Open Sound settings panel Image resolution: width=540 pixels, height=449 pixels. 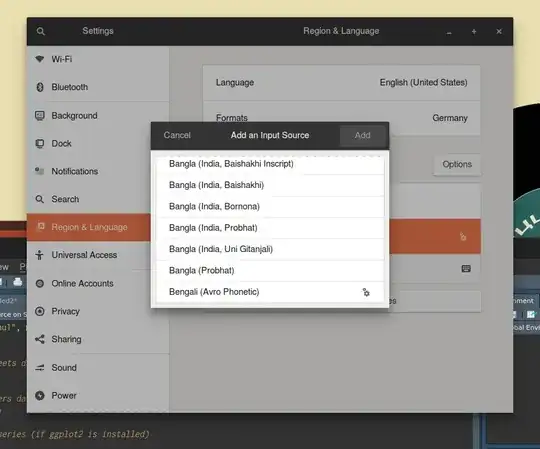coord(98,367)
